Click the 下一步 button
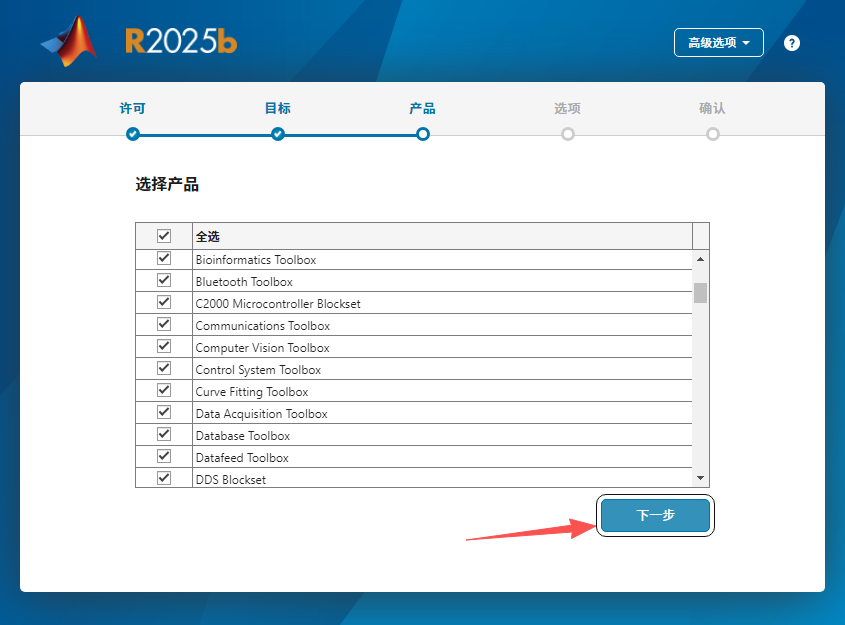The image size is (845, 625). 655,515
